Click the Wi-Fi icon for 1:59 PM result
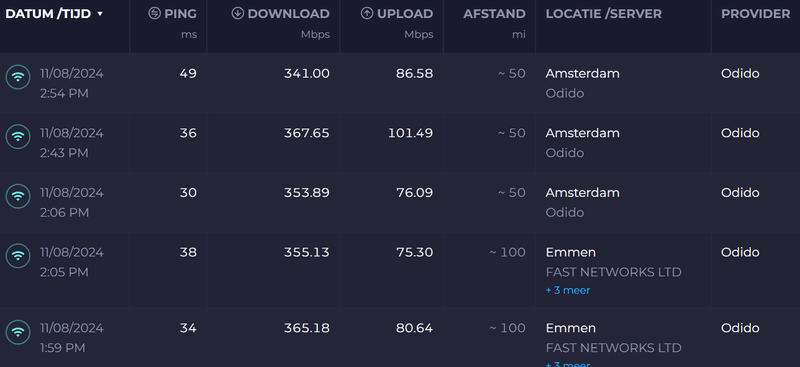Image resolution: width=800 pixels, height=367 pixels. [18, 332]
